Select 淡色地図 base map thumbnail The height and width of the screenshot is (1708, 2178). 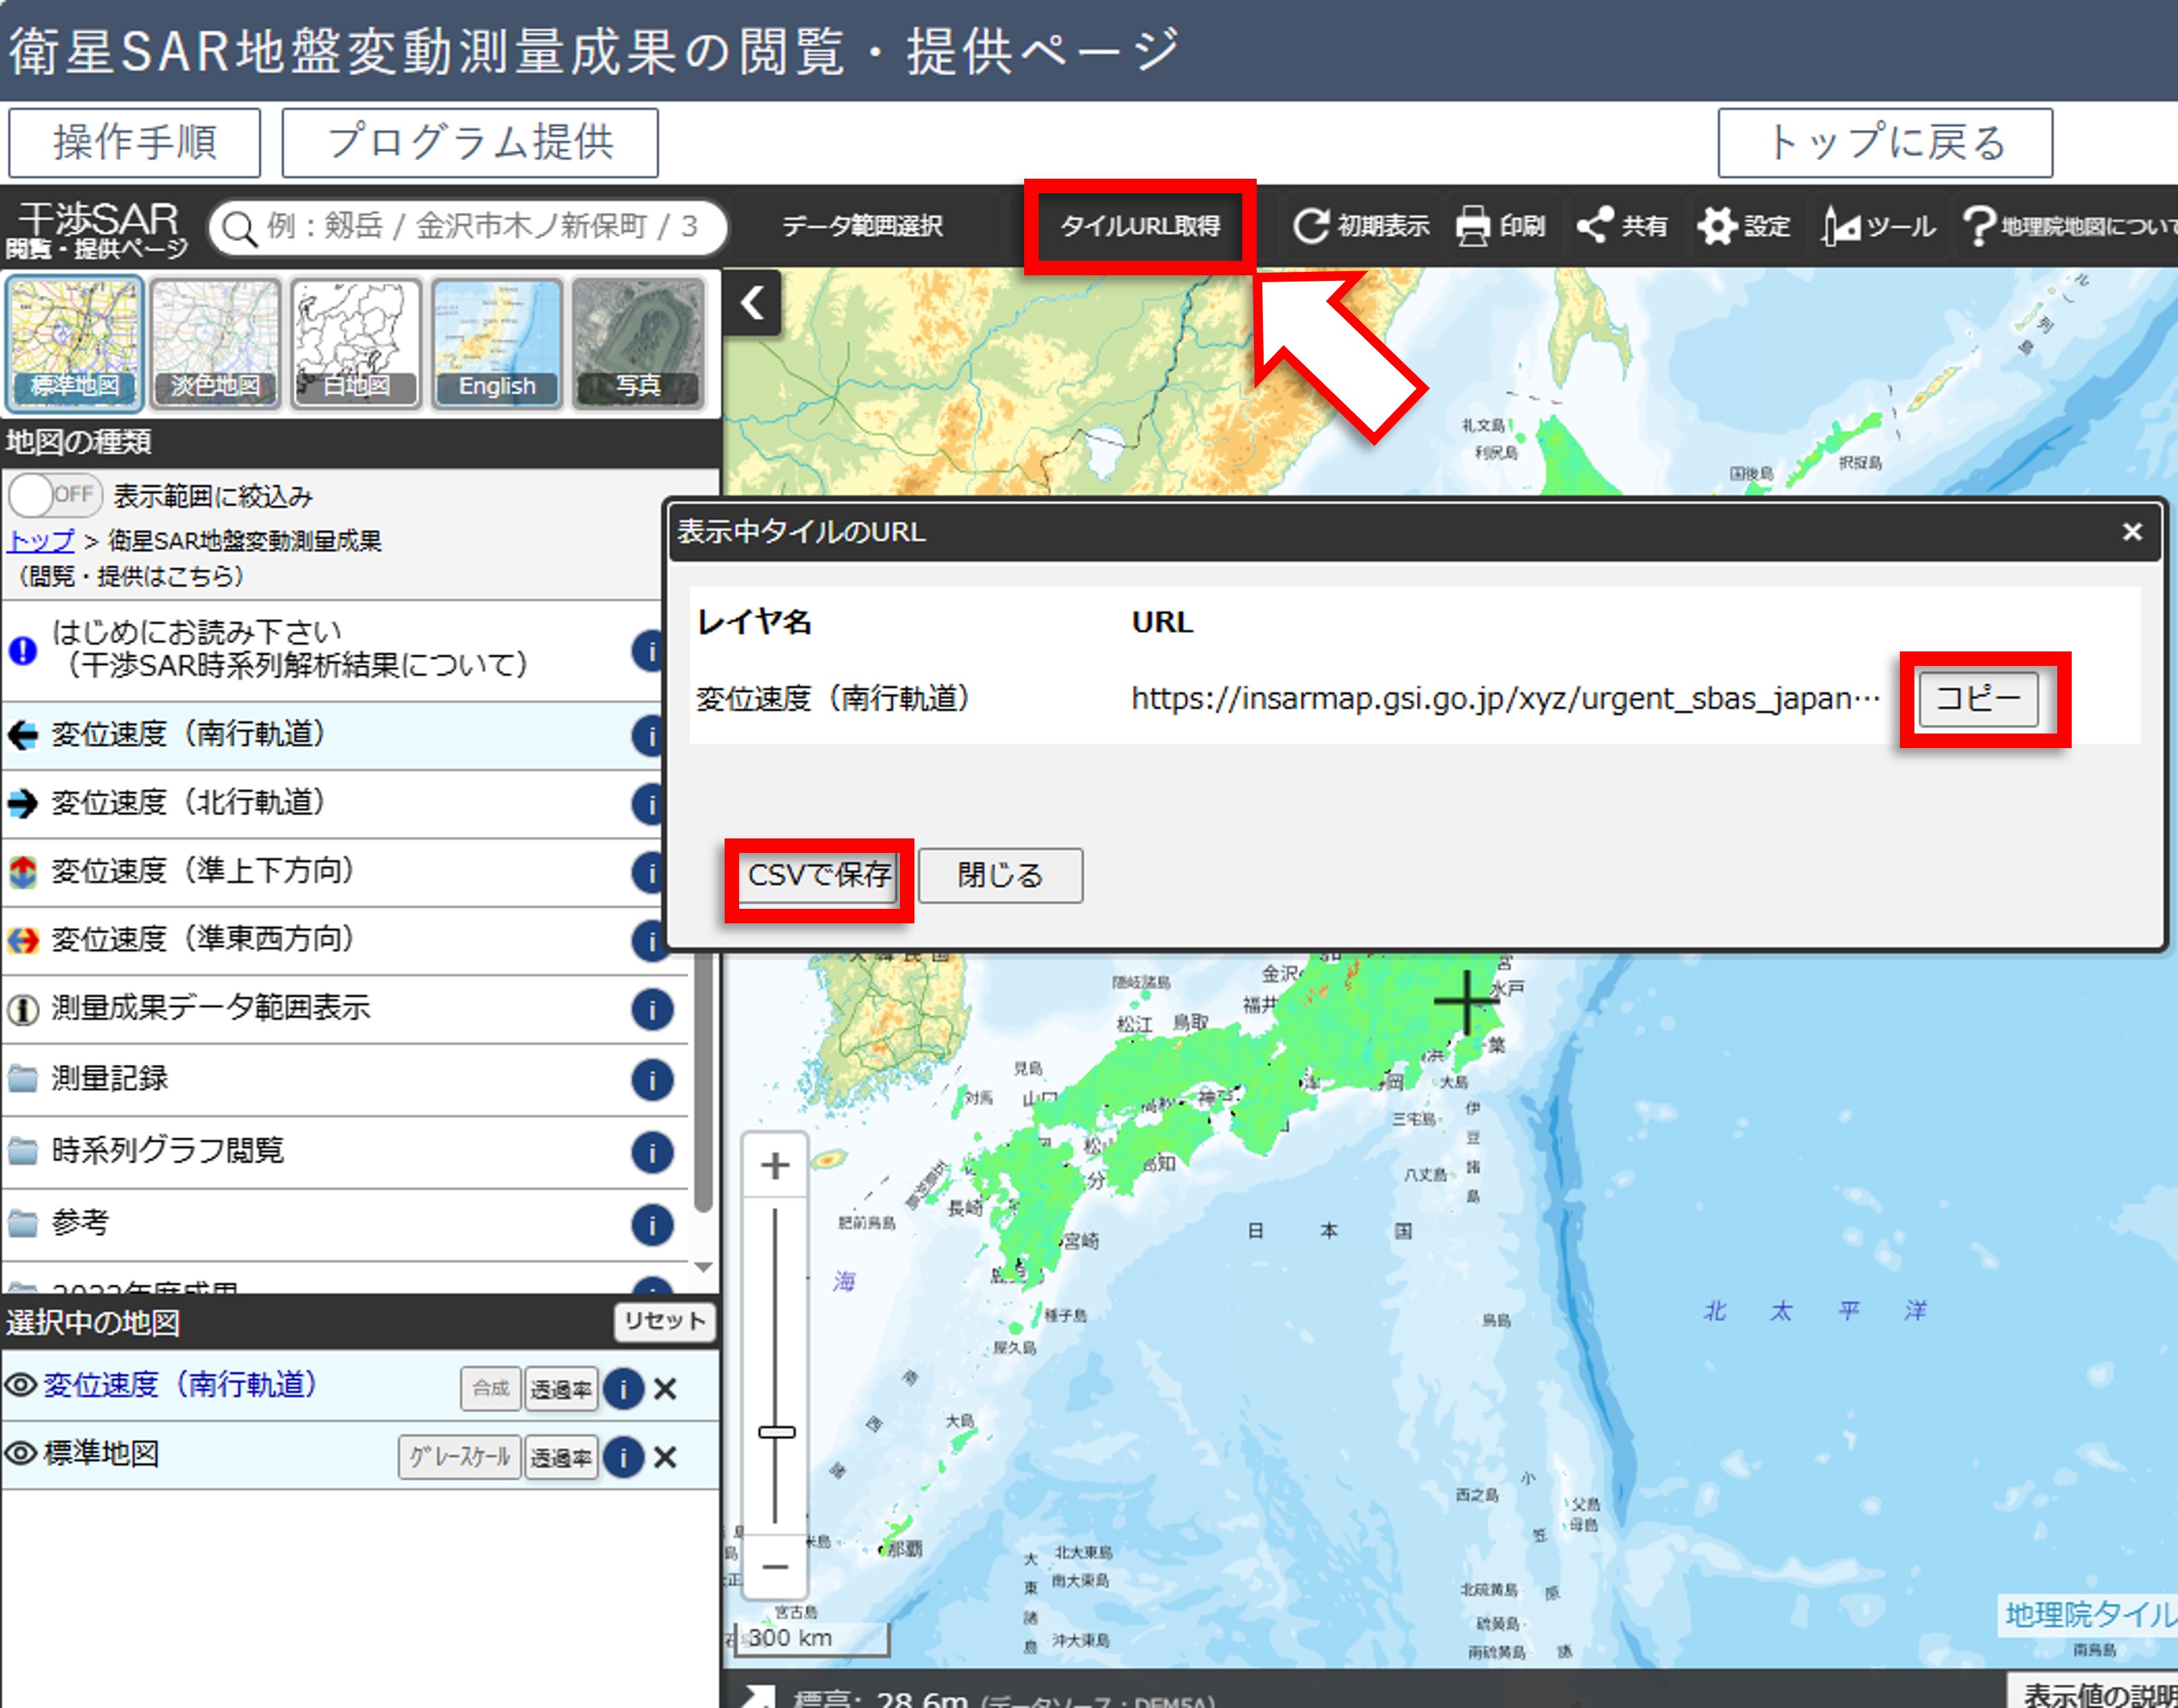point(216,343)
